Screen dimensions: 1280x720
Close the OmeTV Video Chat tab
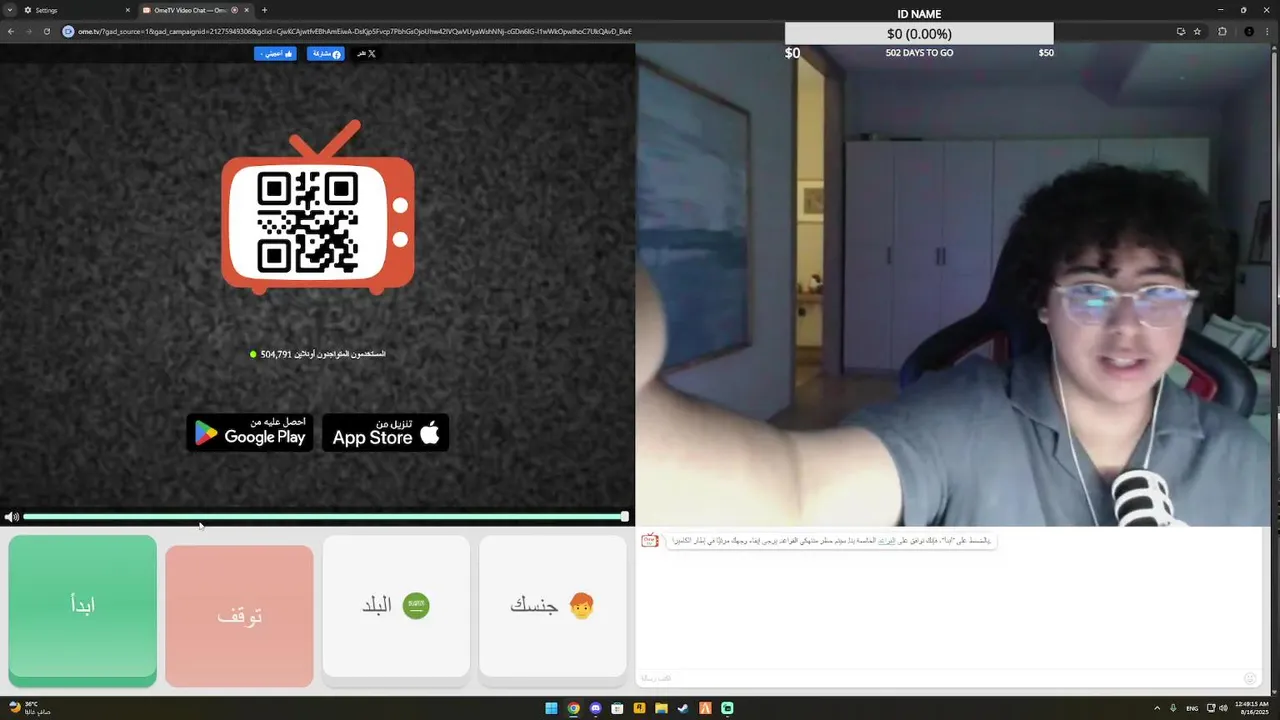pyautogui.click(x=246, y=10)
